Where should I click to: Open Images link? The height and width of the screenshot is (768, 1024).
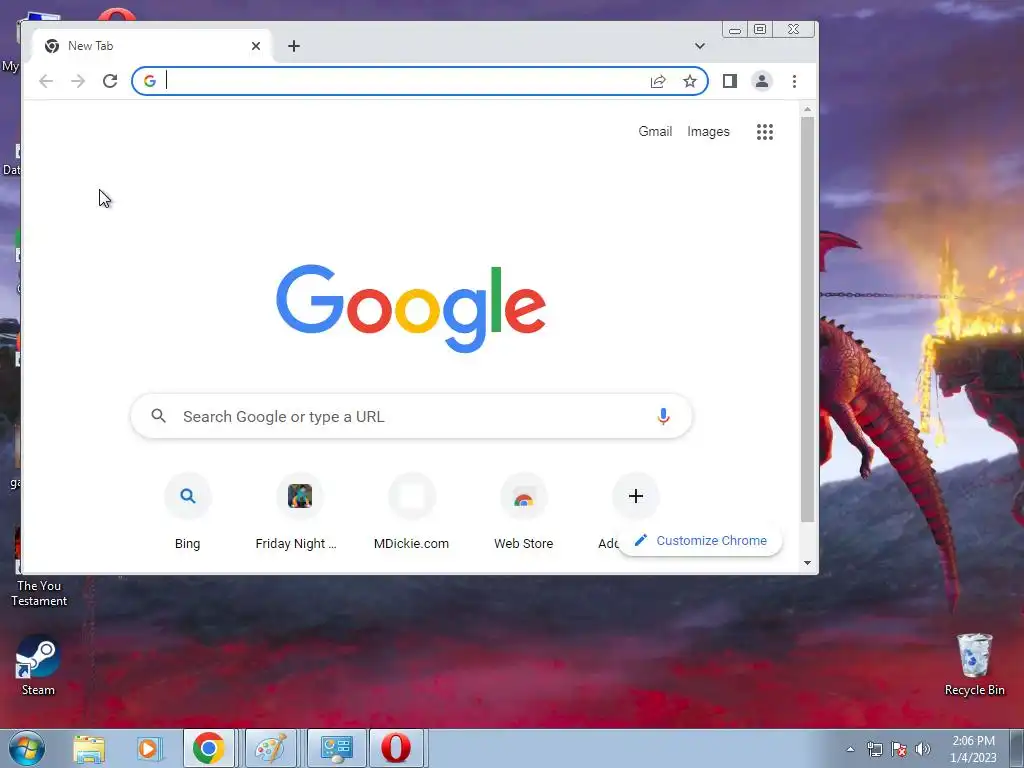click(708, 131)
